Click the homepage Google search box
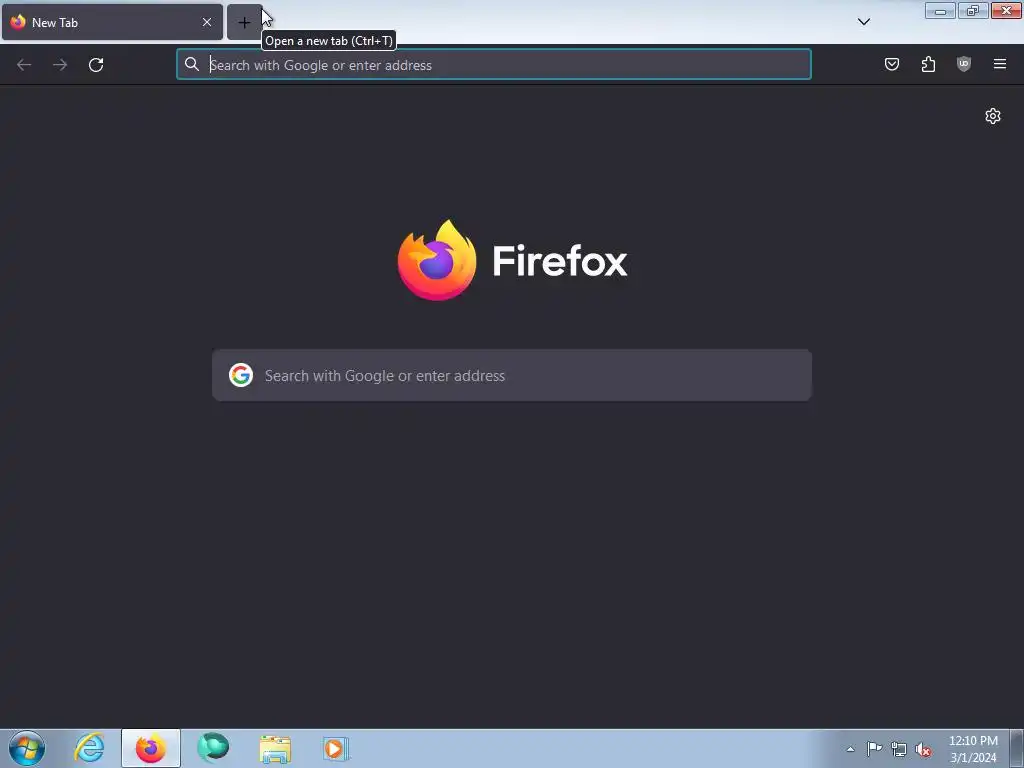Screen dimensions: 1024x768 pos(512,376)
